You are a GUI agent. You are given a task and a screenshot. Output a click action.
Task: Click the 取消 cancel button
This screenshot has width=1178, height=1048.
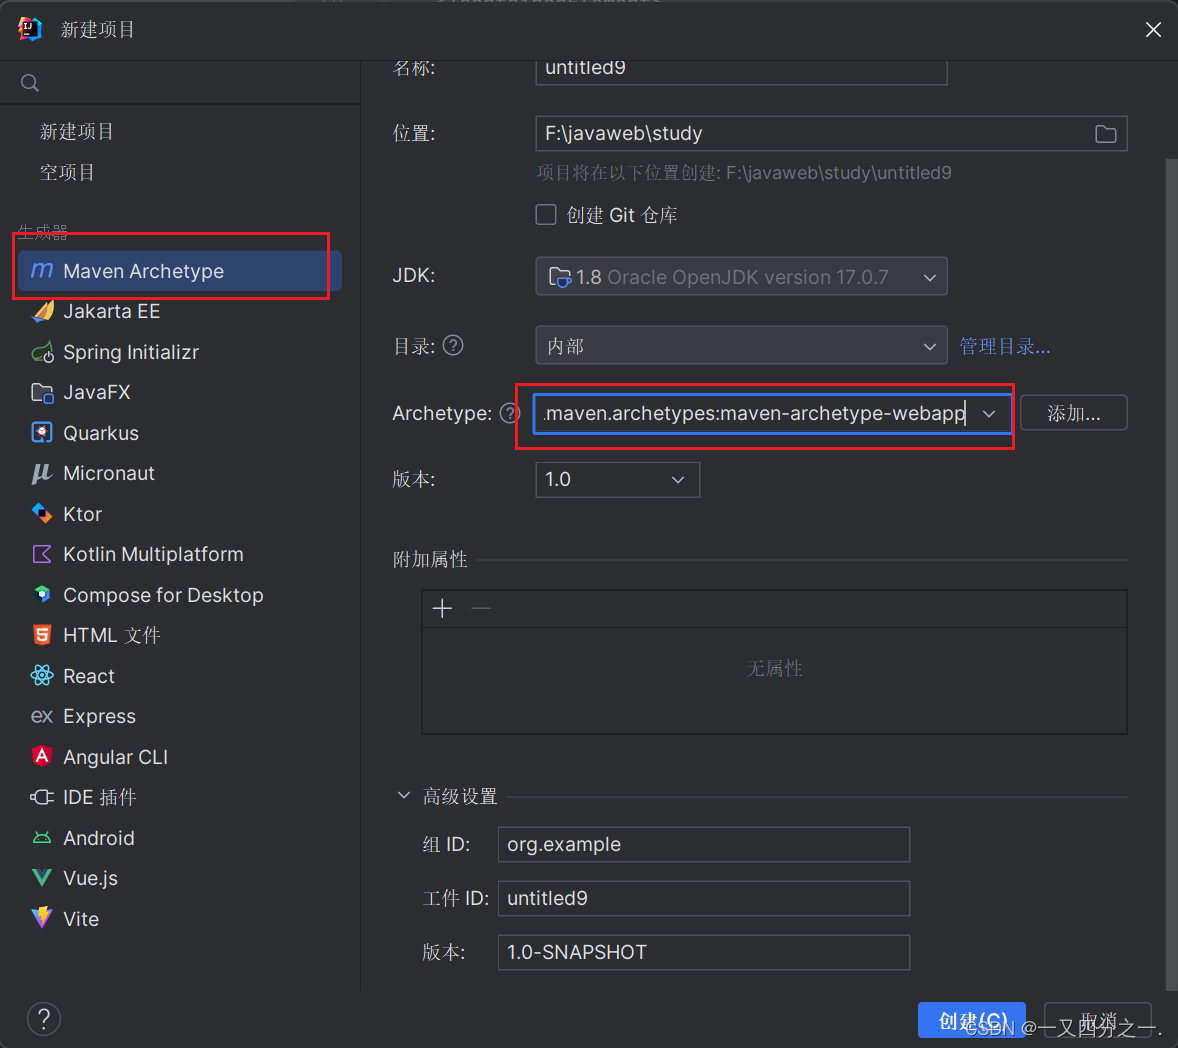click(x=1098, y=1020)
